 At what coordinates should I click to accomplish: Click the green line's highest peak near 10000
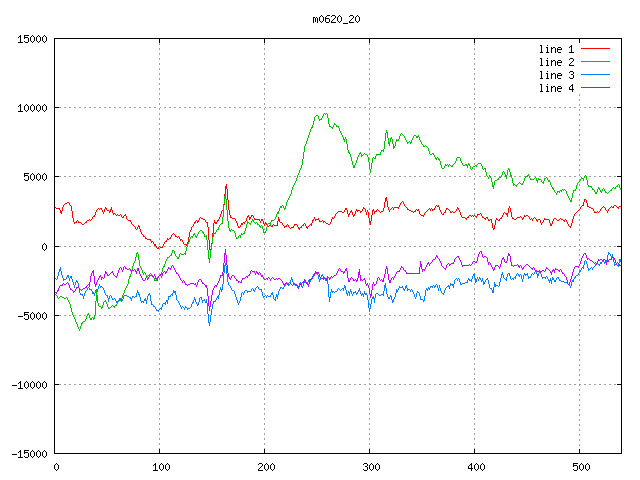[x=325, y=114]
